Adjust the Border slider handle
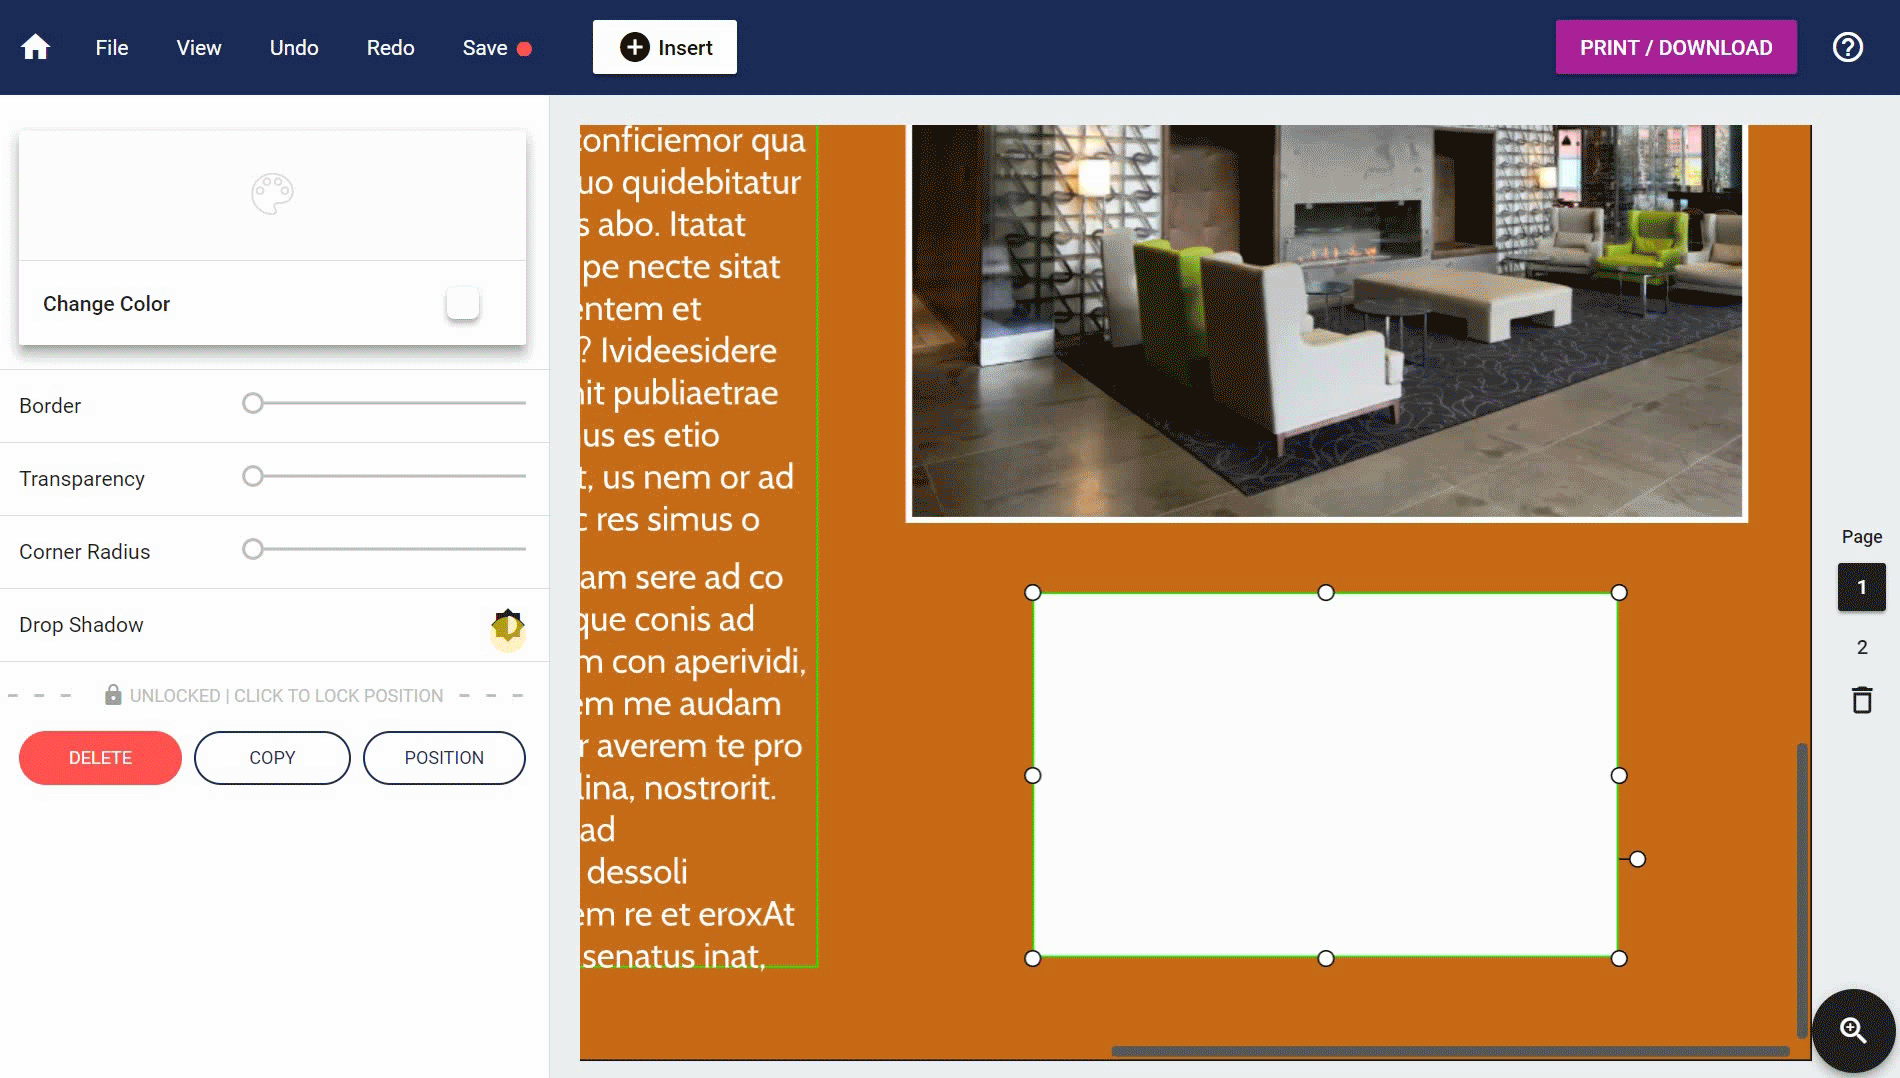1900x1078 pixels. [253, 403]
